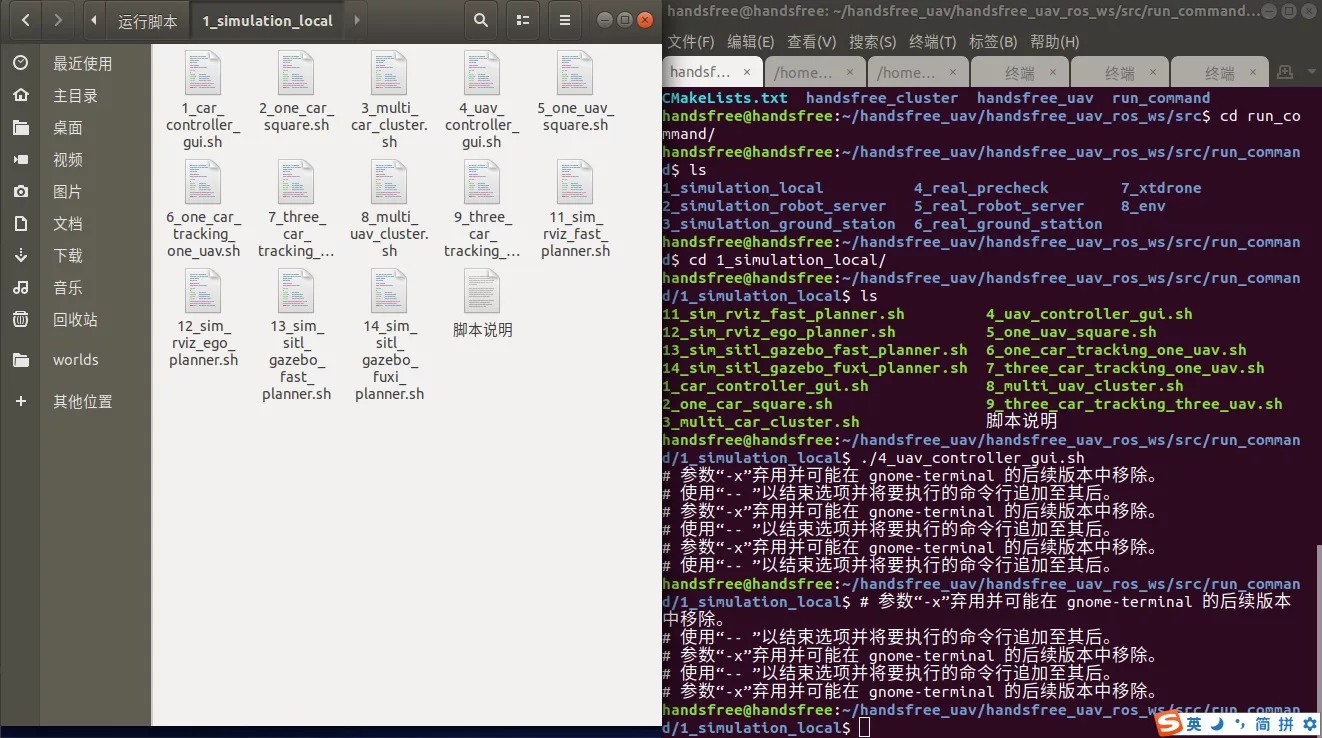Click the 拼 pinyin mode button

tap(1286, 723)
